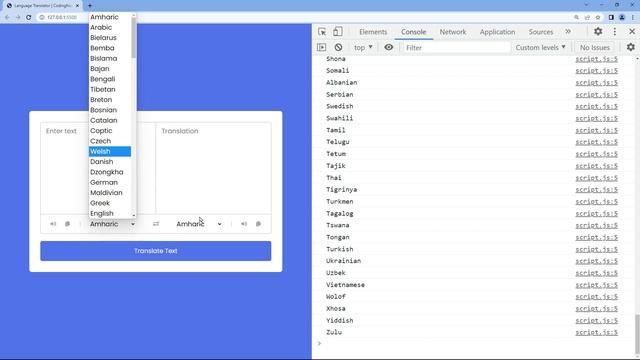Image resolution: width=640 pixels, height=360 pixels.
Task: Choose German from the language list
Action: click(x=110, y=182)
